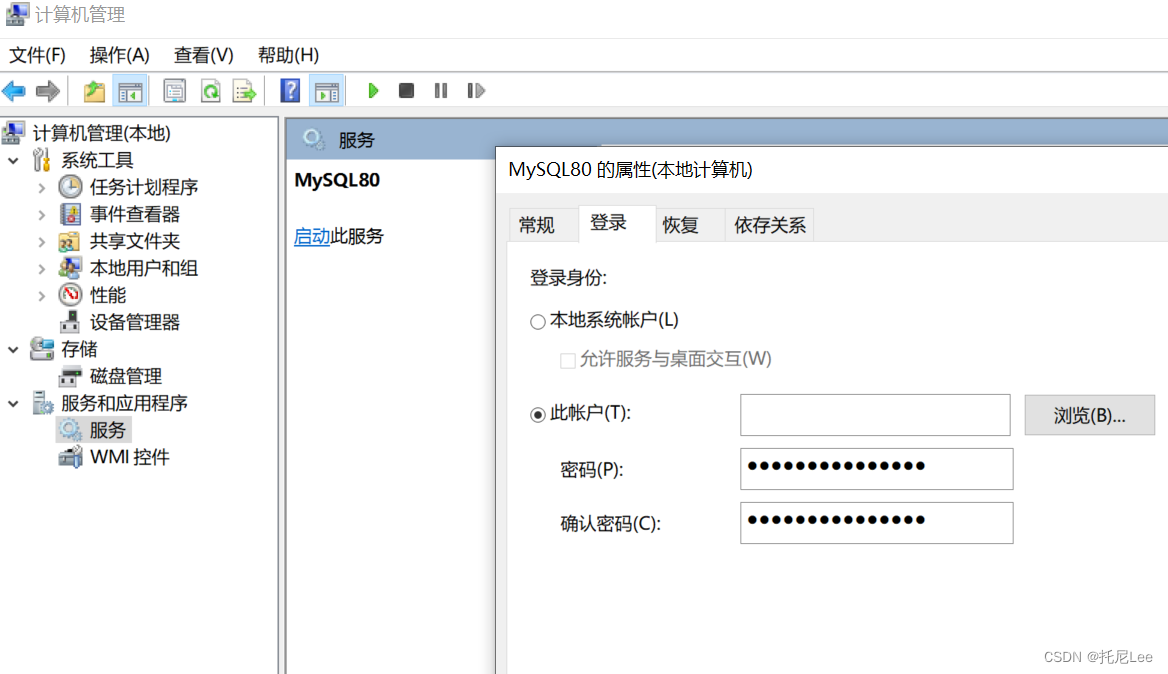Toggle the console tree visibility icon
This screenshot has width=1168, height=674.
(x=131, y=90)
